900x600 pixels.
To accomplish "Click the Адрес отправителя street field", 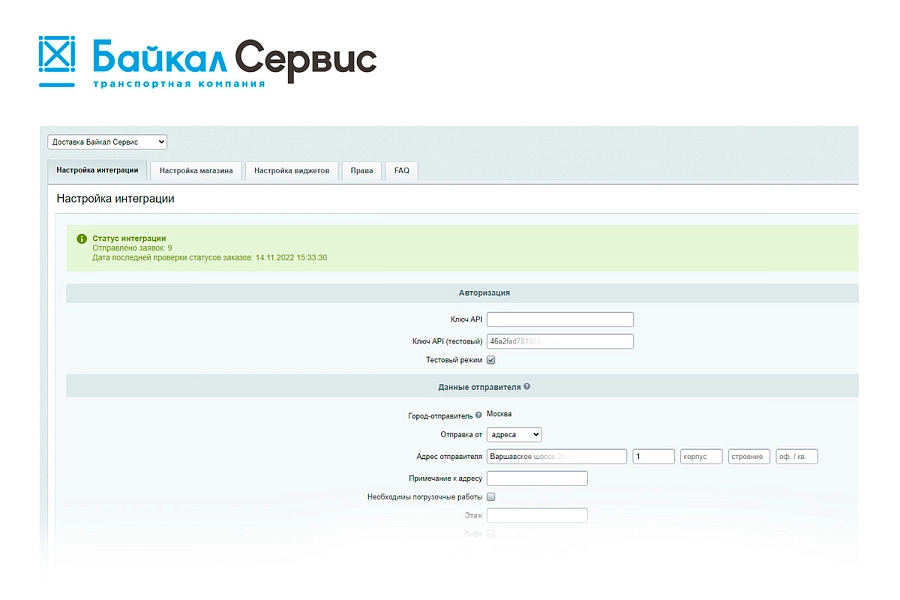I will (557, 456).
